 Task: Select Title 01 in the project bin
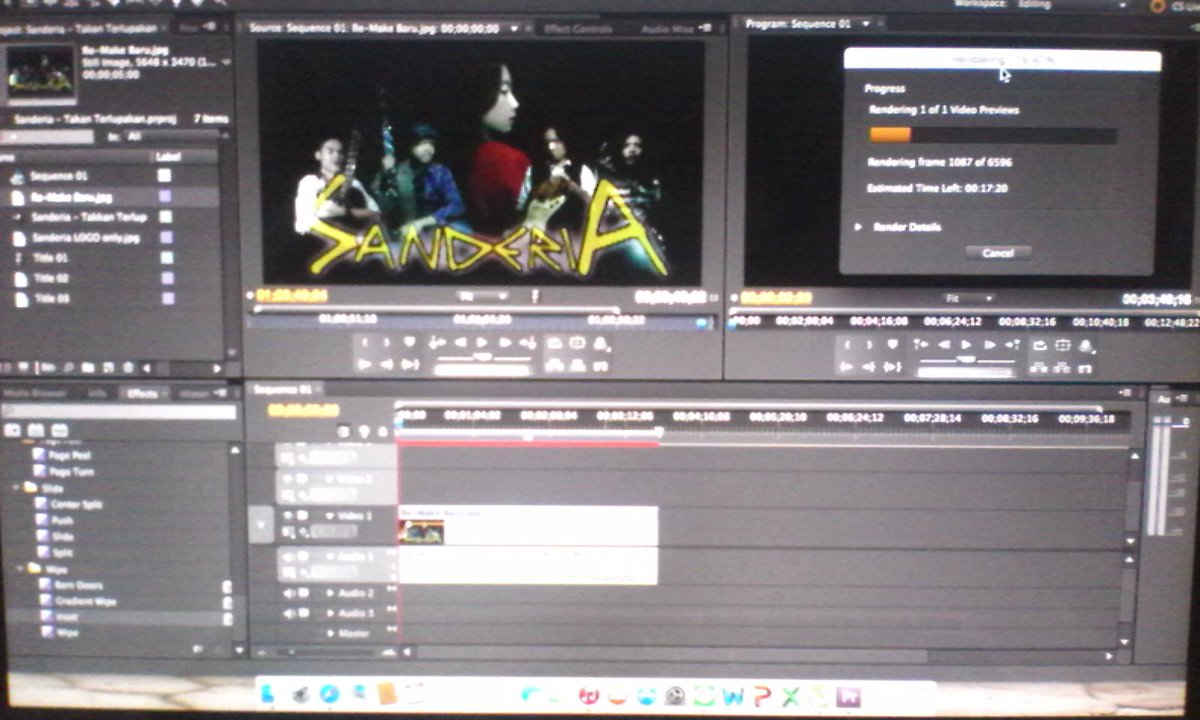[x=50, y=258]
